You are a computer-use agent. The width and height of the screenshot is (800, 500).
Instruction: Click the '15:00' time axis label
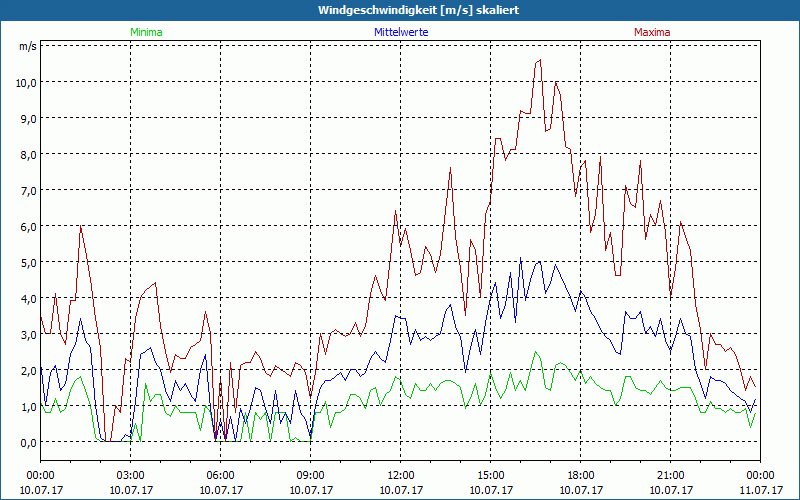[x=490, y=476]
